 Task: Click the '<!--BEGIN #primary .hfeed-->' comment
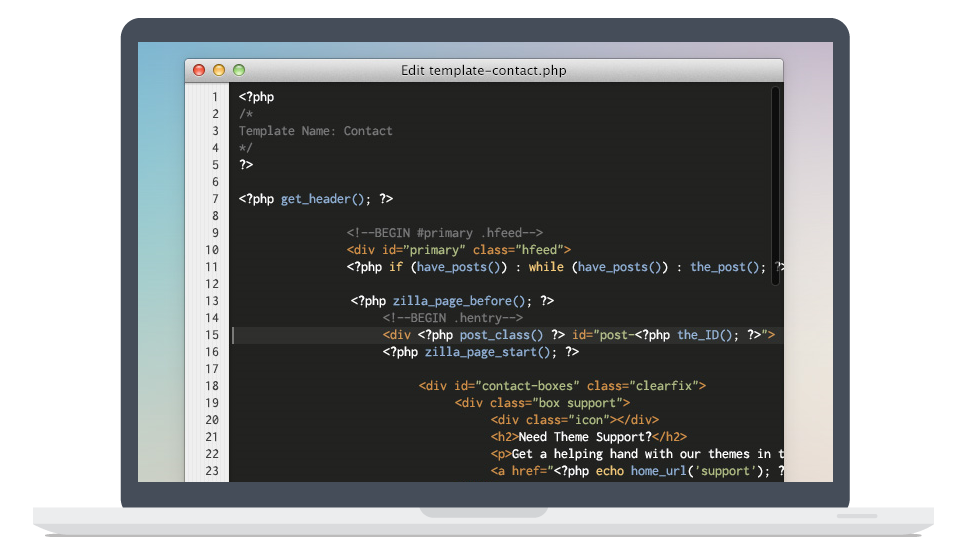click(x=445, y=233)
